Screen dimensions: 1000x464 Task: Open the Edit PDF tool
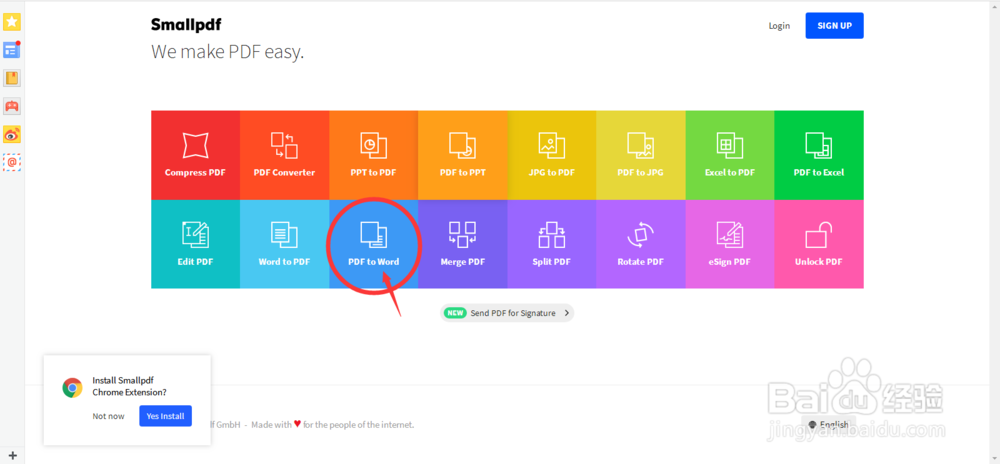(x=195, y=244)
